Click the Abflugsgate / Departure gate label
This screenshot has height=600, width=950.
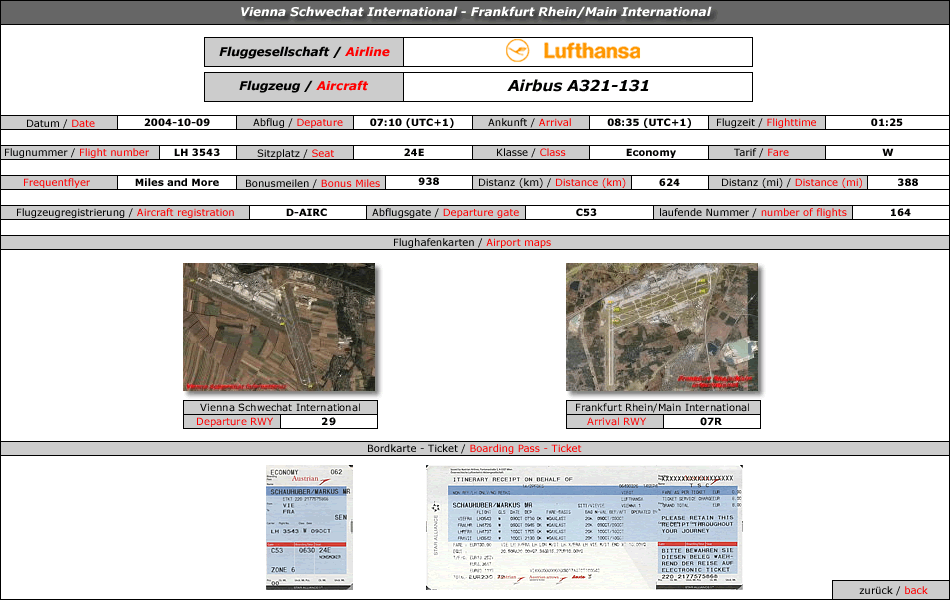(446, 213)
